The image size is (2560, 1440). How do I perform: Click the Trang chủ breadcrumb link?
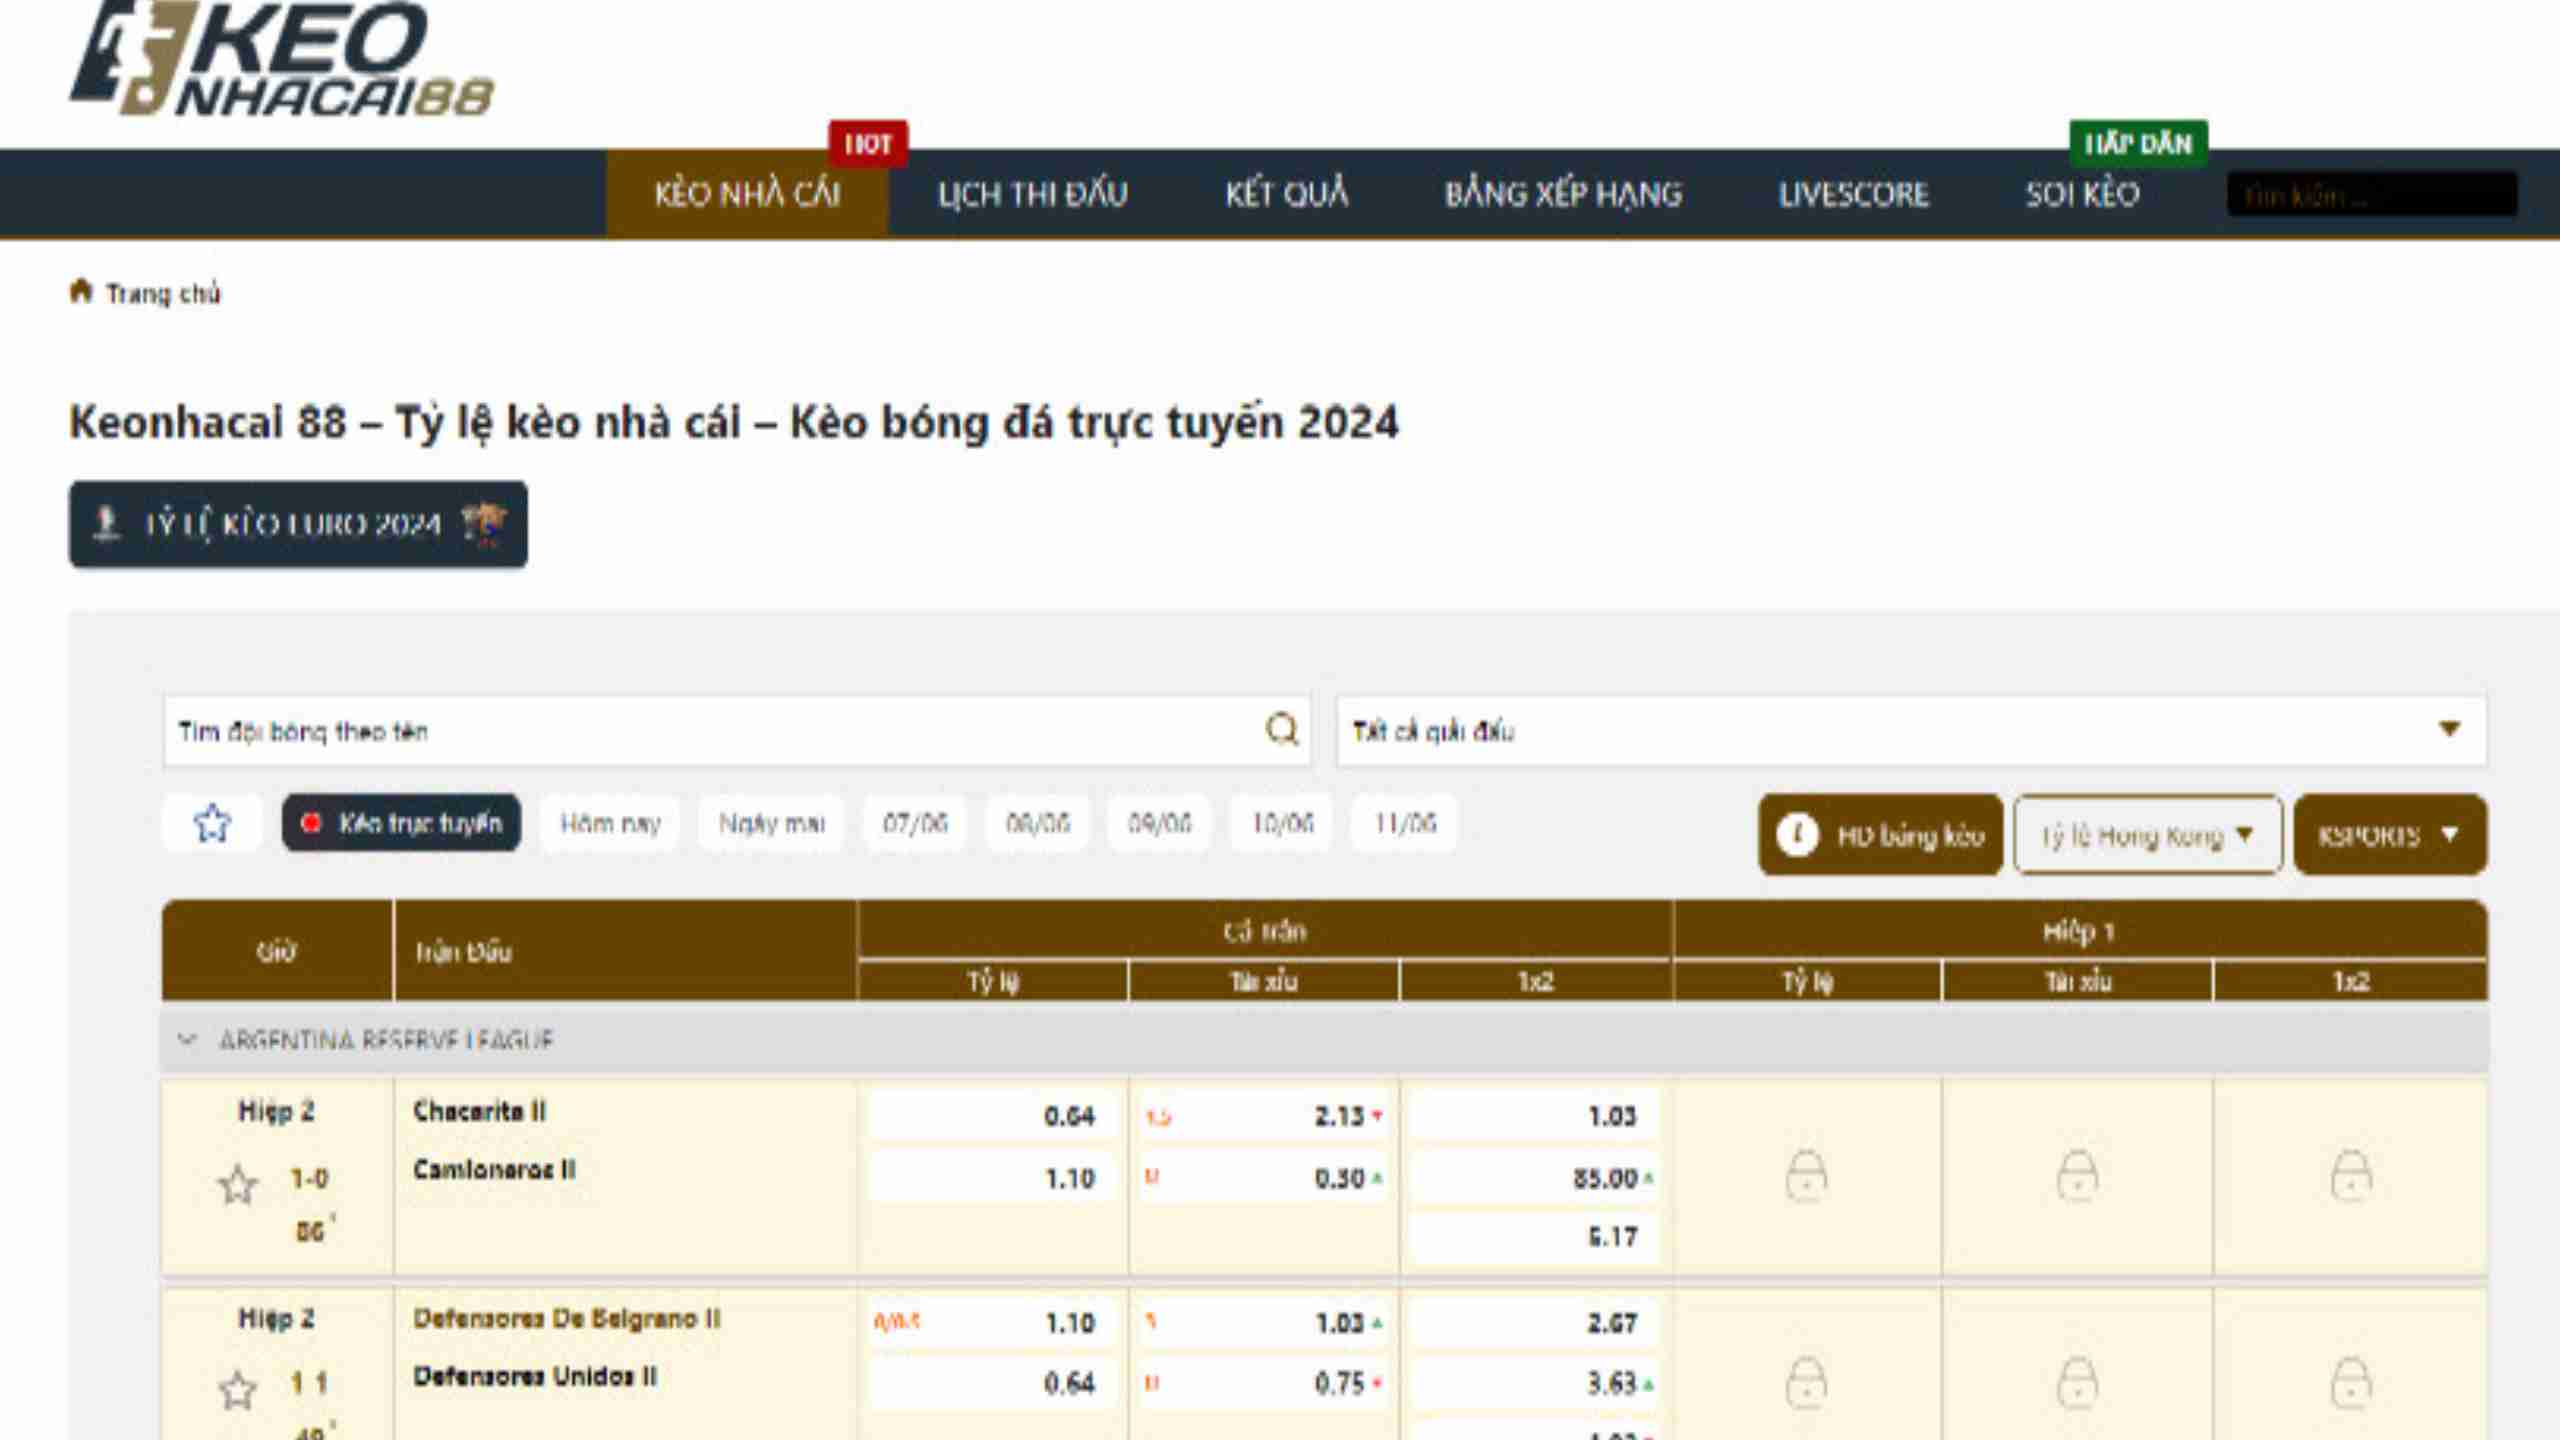(163, 293)
